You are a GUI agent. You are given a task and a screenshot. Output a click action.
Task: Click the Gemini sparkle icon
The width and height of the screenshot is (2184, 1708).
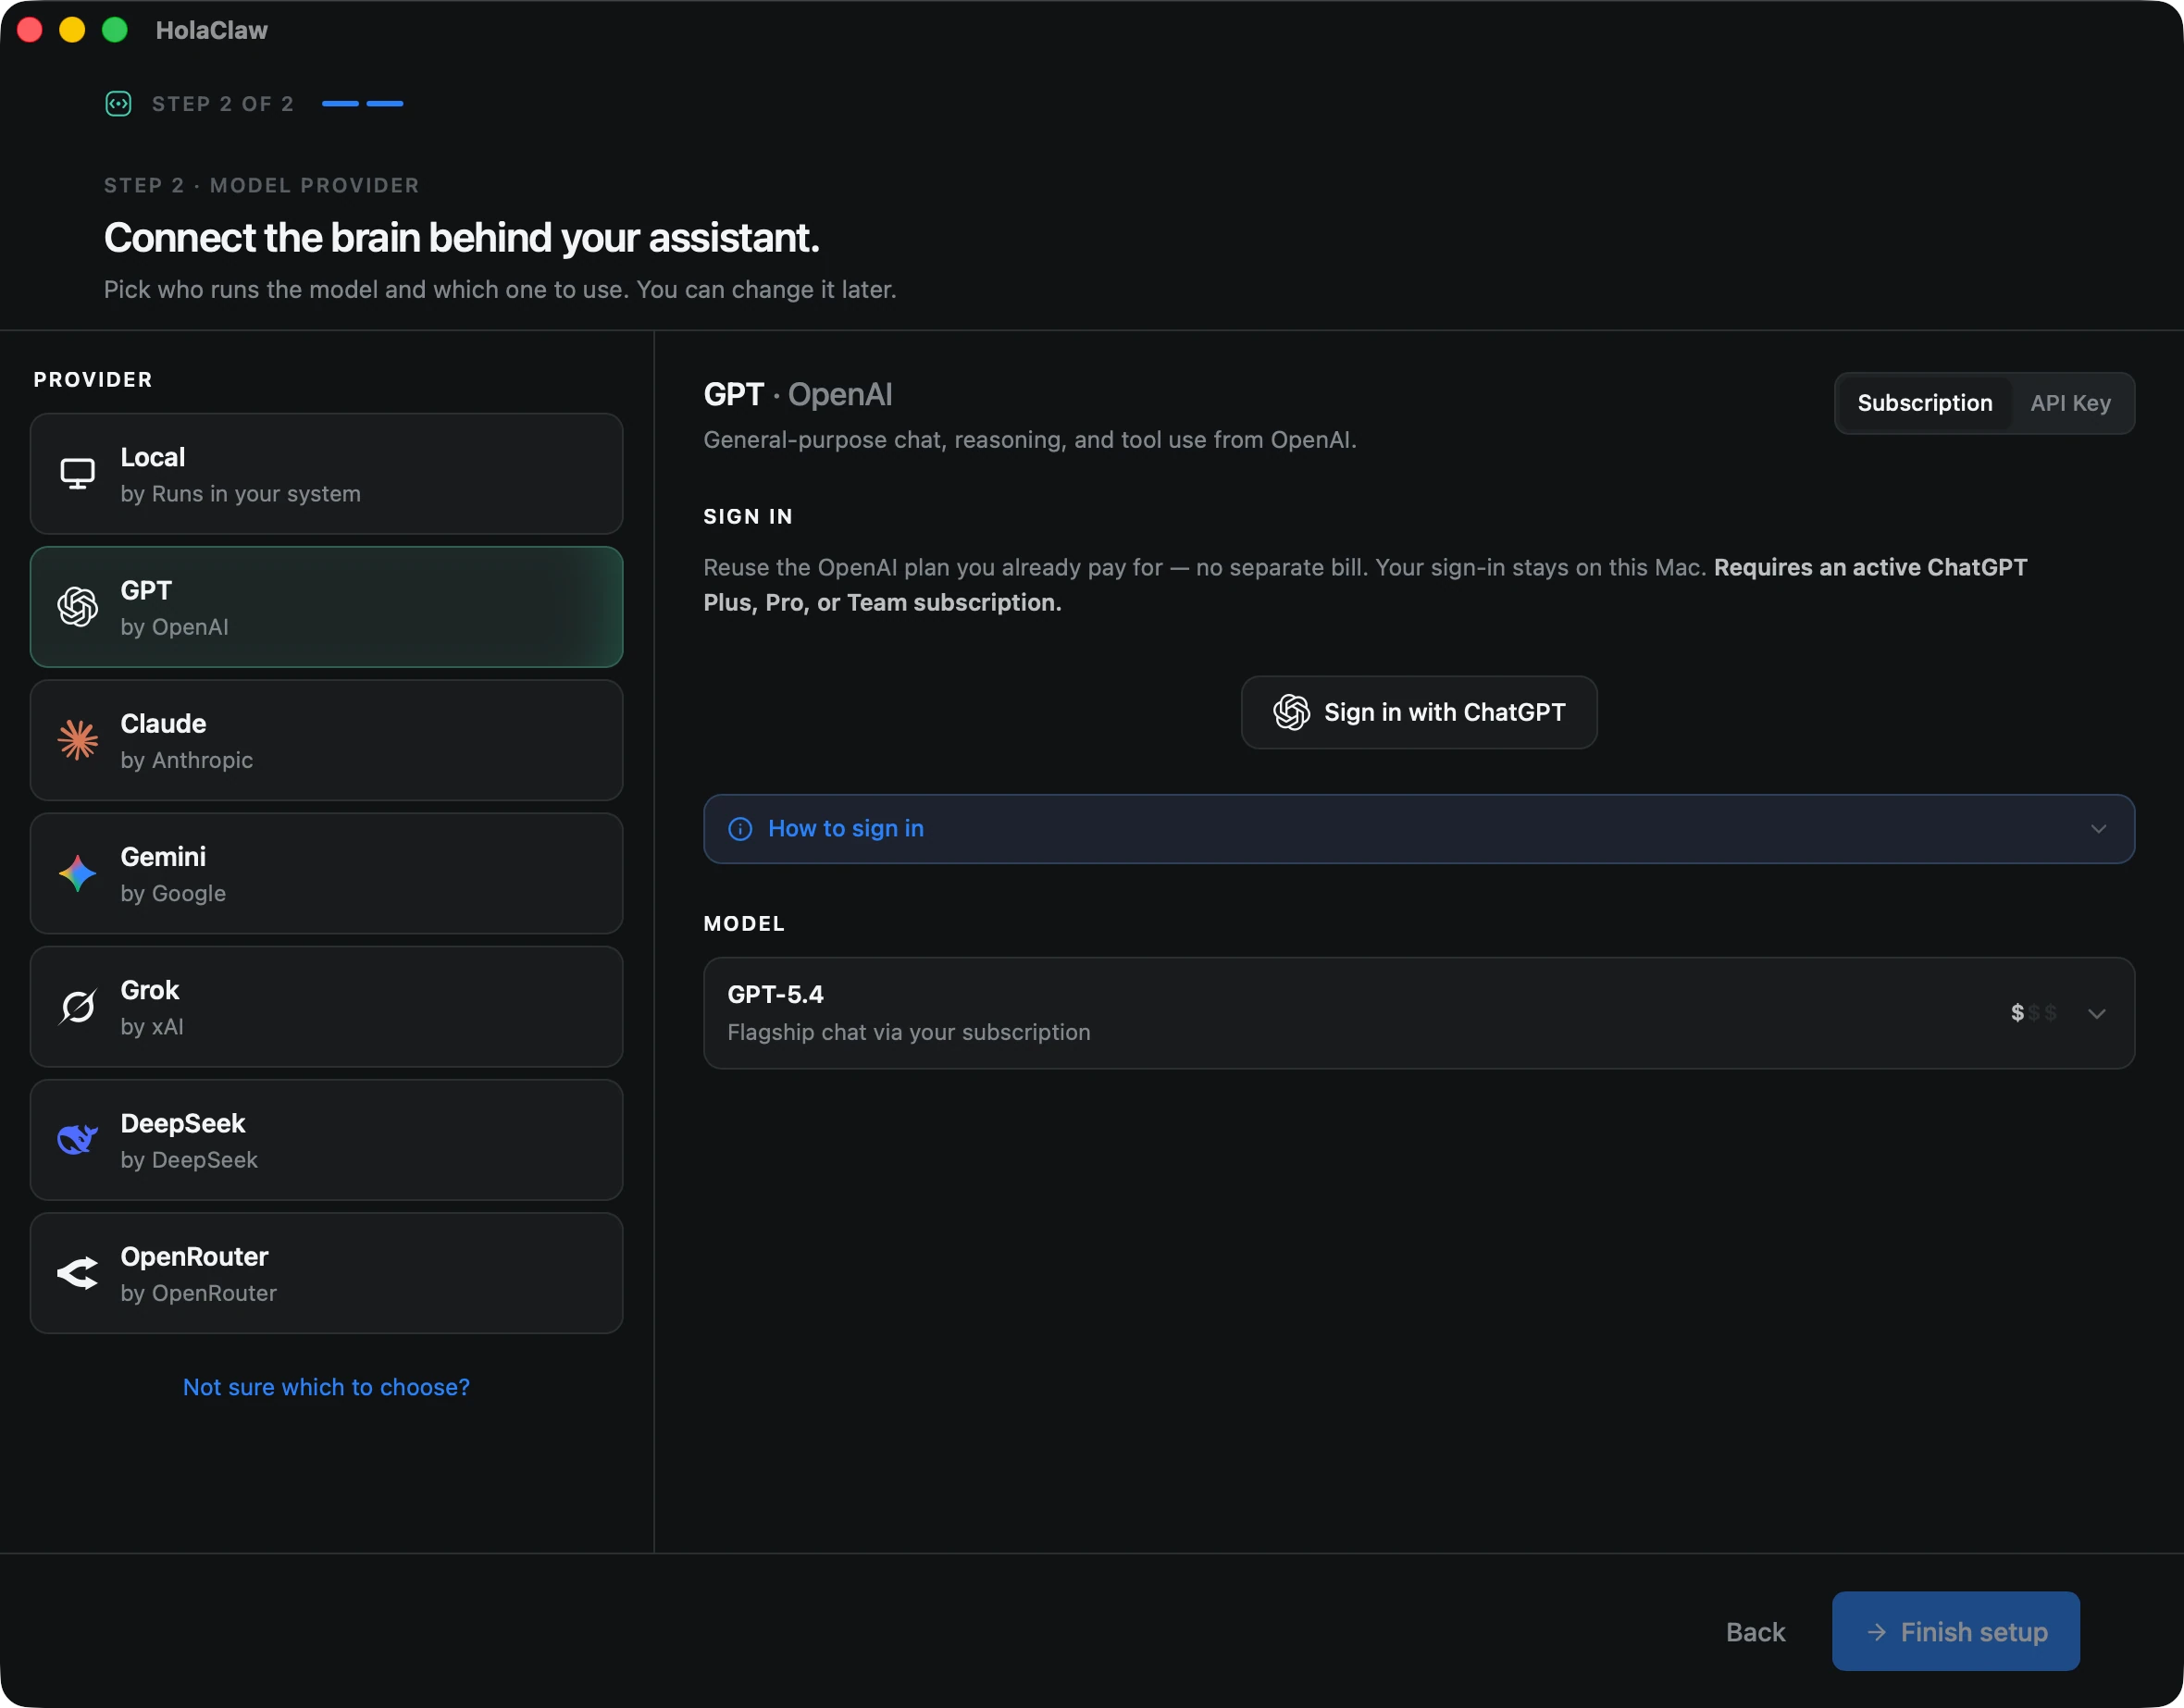point(77,873)
